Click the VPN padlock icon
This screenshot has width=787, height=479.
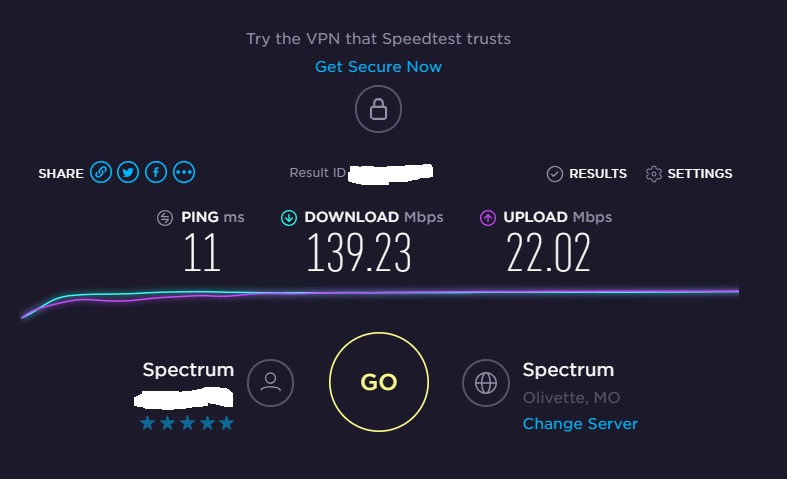click(x=378, y=109)
